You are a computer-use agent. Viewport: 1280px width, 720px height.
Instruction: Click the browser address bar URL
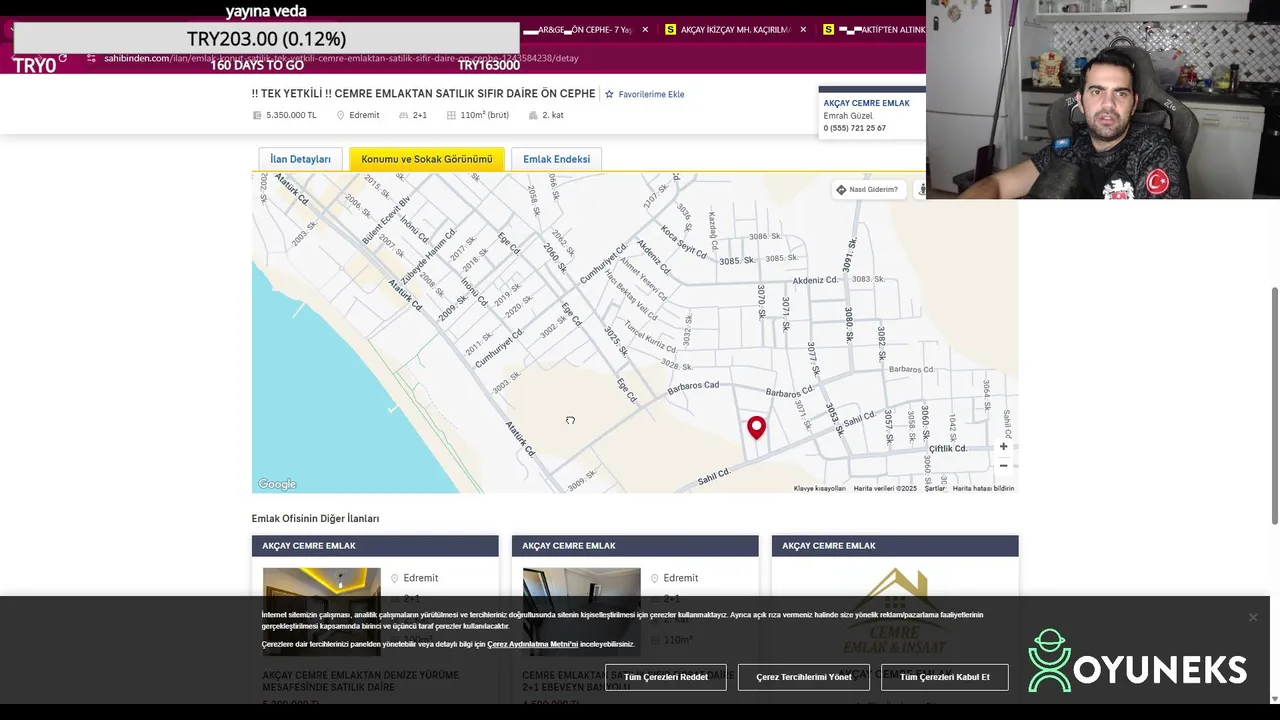pos(341,58)
